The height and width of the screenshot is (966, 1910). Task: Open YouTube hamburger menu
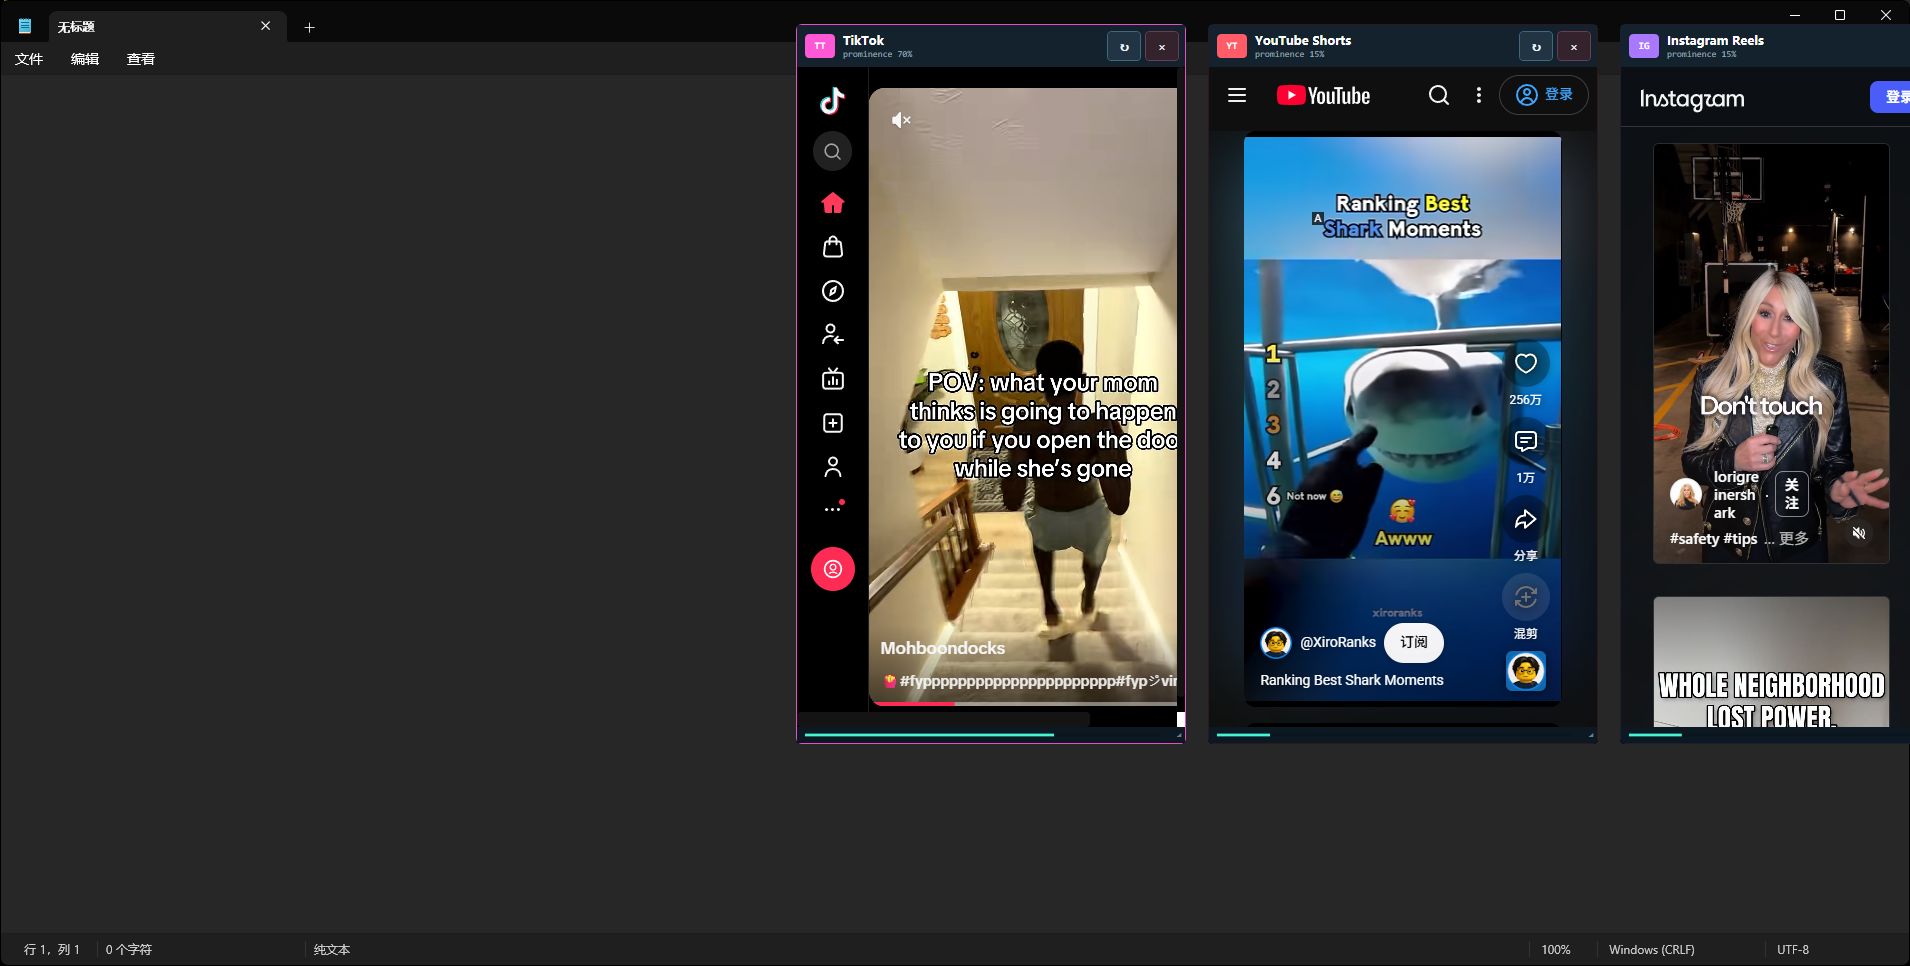tap(1237, 95)
